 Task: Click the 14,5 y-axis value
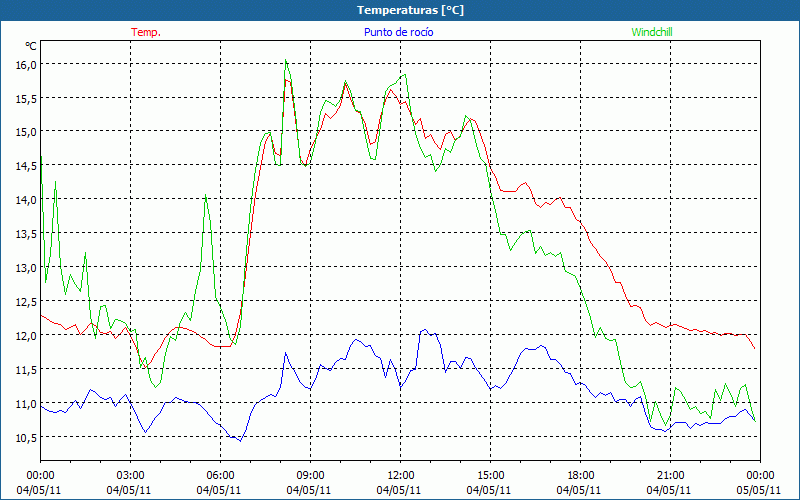tap(27, 166)
